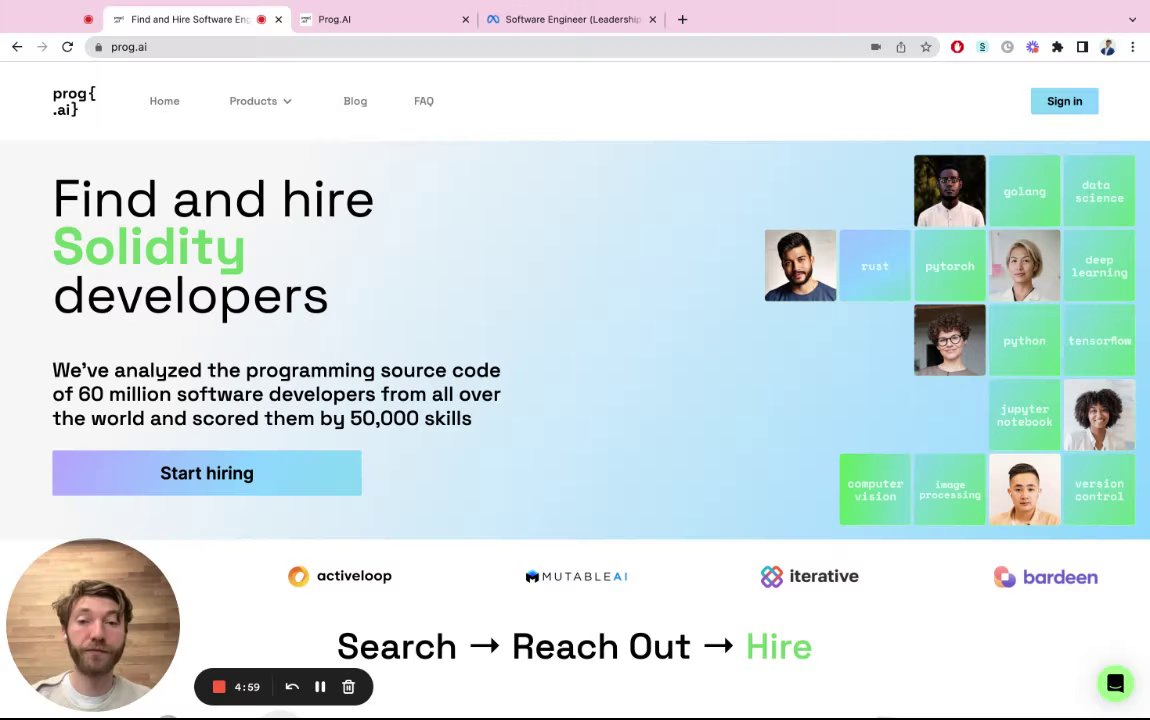The width and height of the screenshot is (1150, 720).
Task: Switch to the Prog.AI tab
Action: 384,20
